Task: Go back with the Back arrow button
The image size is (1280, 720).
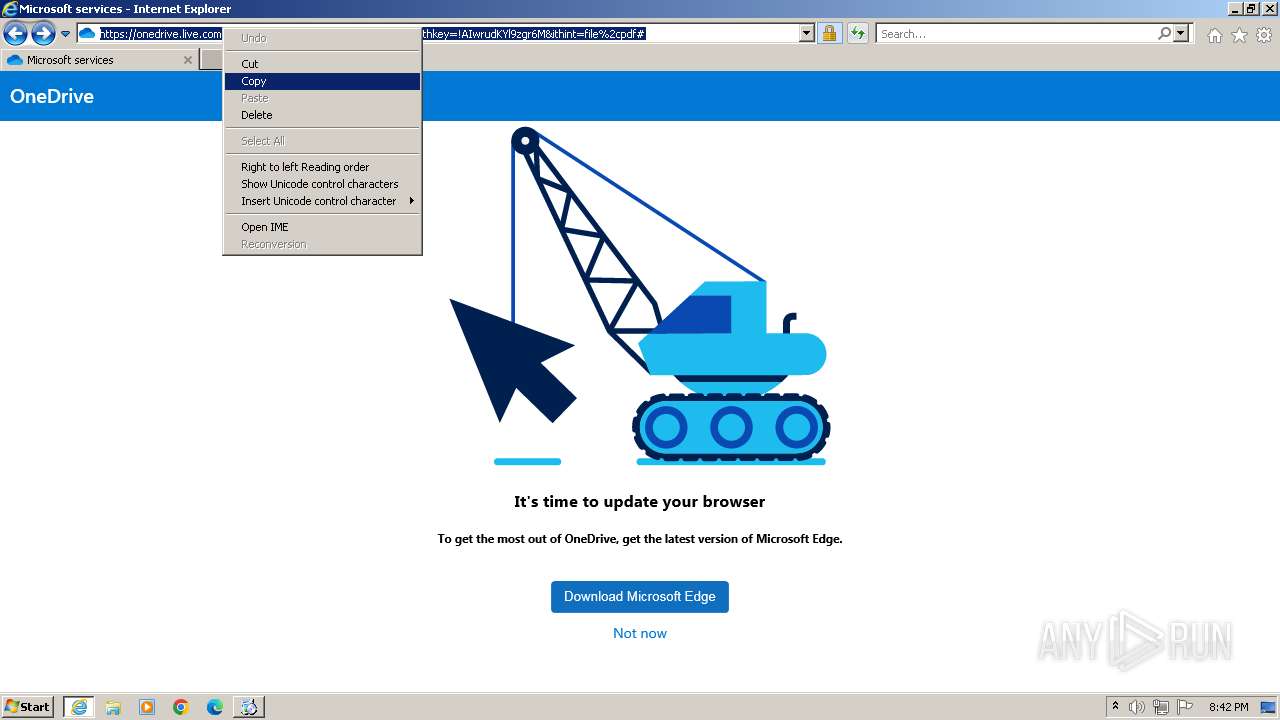Action: click(15, 34)
